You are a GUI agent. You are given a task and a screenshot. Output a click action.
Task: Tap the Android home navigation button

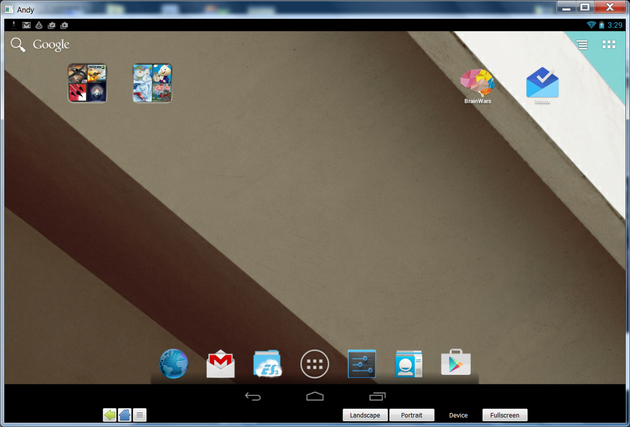[315, 397]
